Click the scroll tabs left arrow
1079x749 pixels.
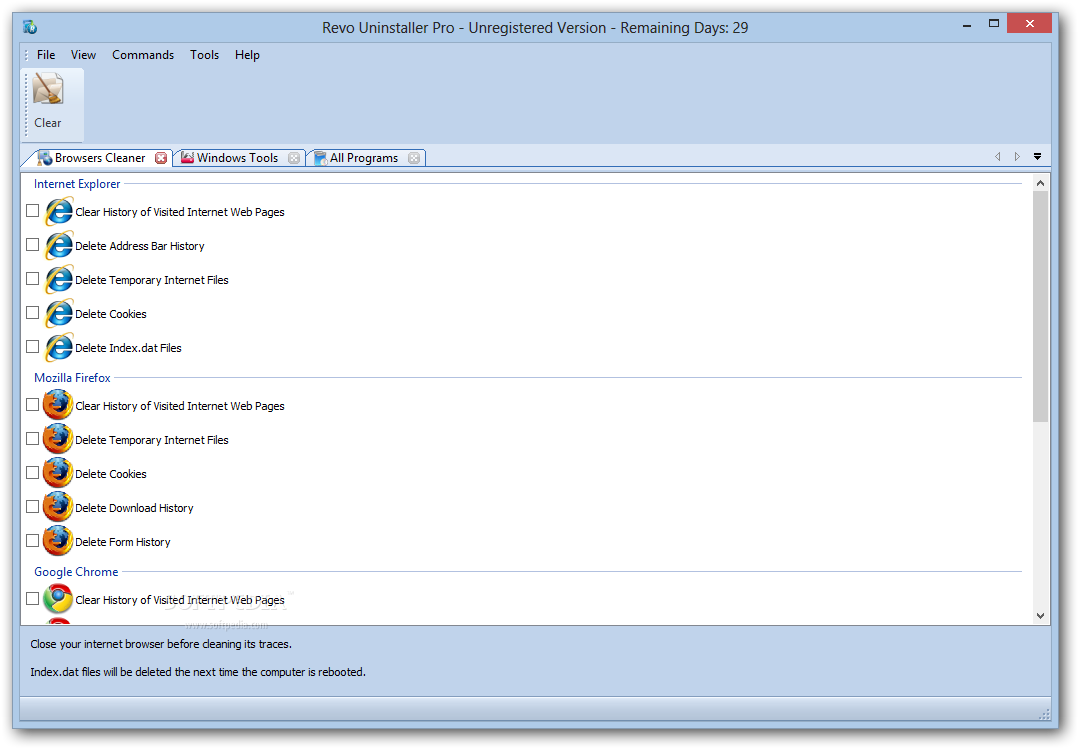997,157
